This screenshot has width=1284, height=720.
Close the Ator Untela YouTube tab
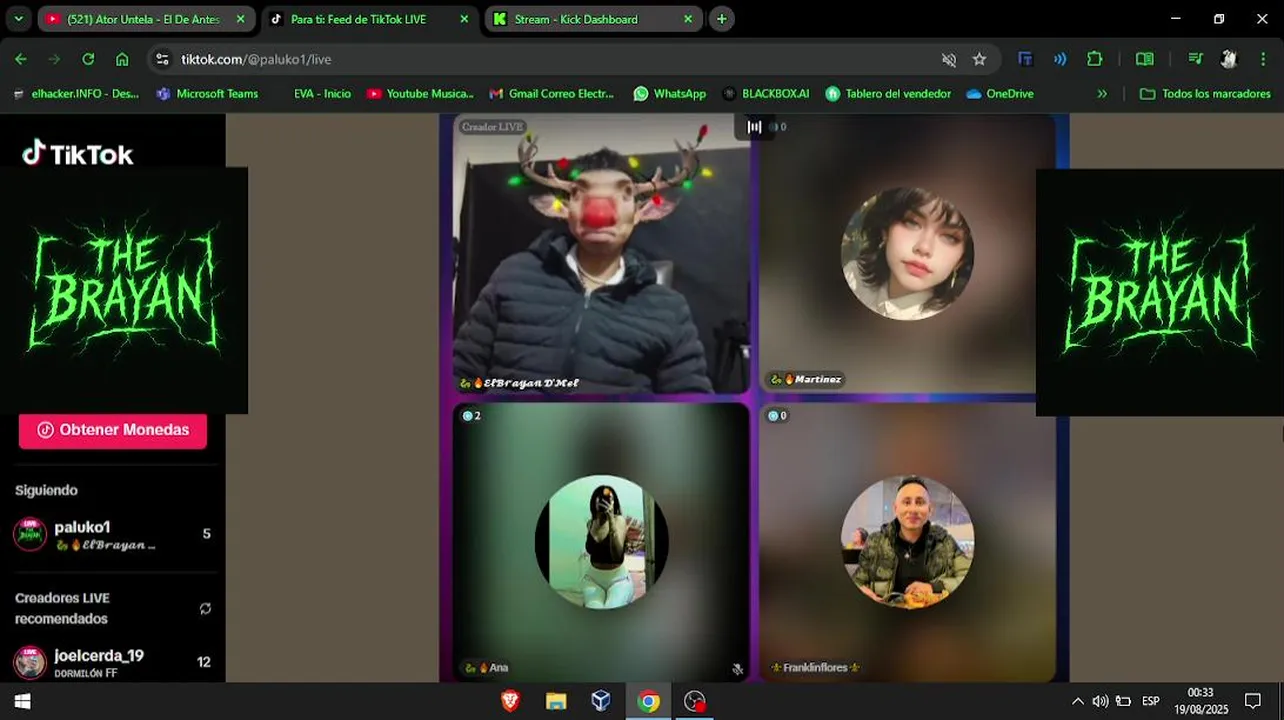tap(240, 19)
